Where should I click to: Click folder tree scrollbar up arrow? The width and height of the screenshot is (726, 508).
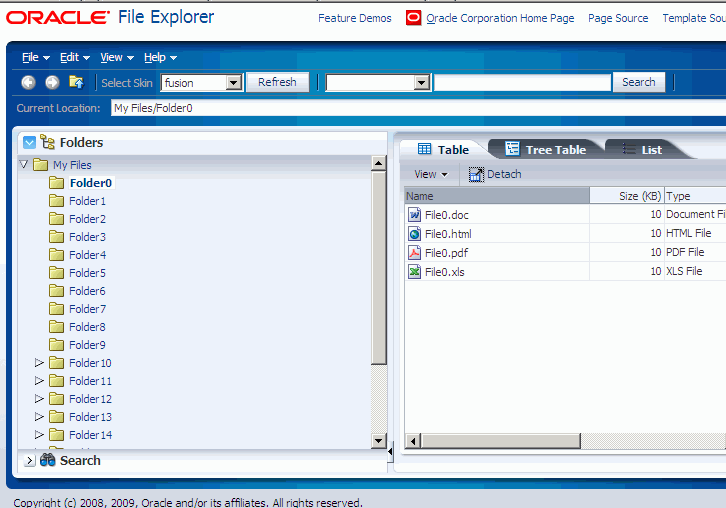coord(379,163)
